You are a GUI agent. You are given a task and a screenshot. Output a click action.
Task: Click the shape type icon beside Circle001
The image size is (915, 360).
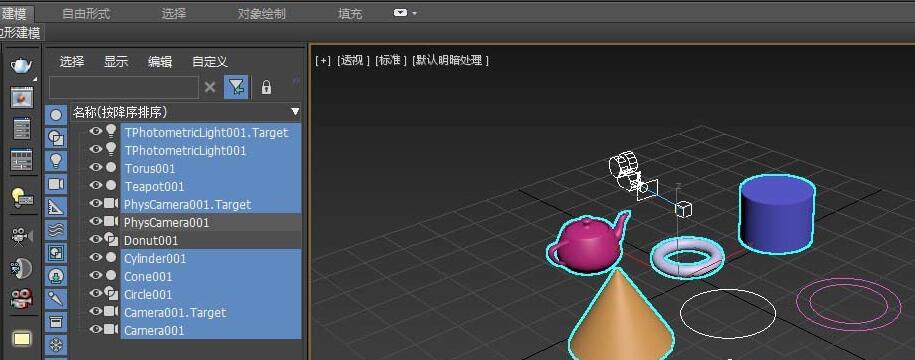pos(111,294)
